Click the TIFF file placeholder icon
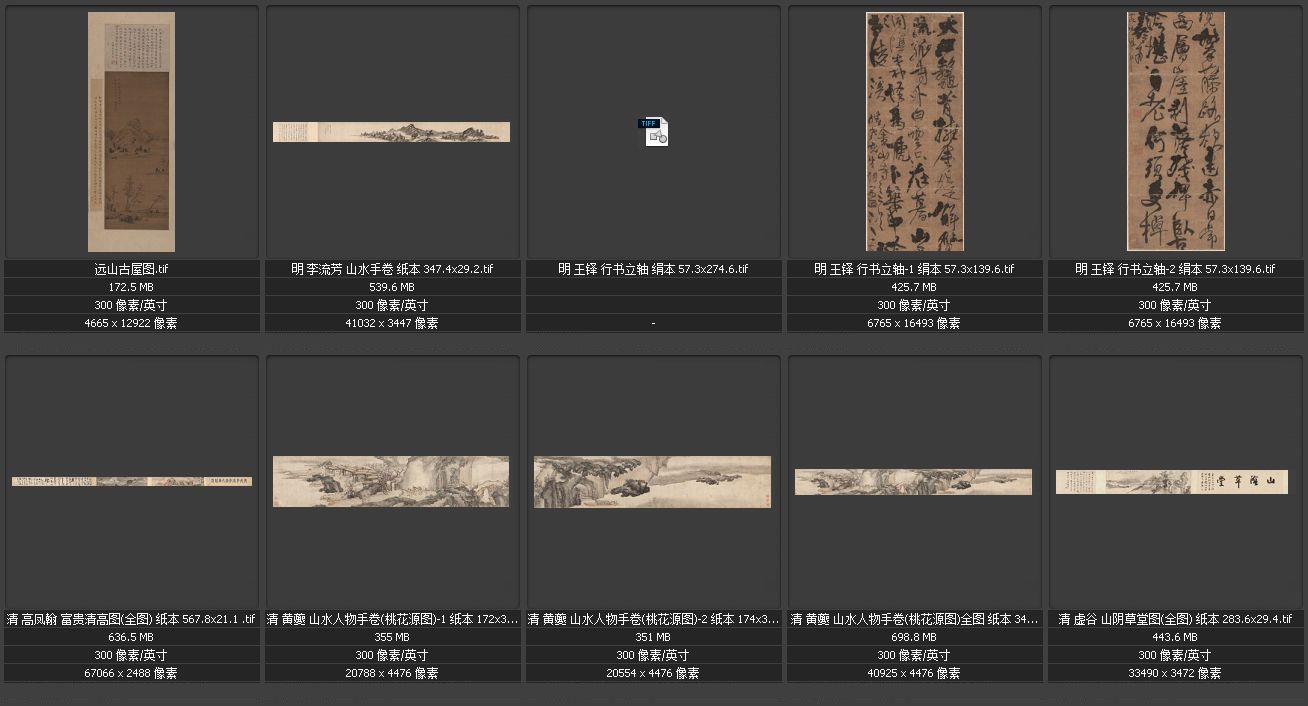 click(x=656, y=132)
